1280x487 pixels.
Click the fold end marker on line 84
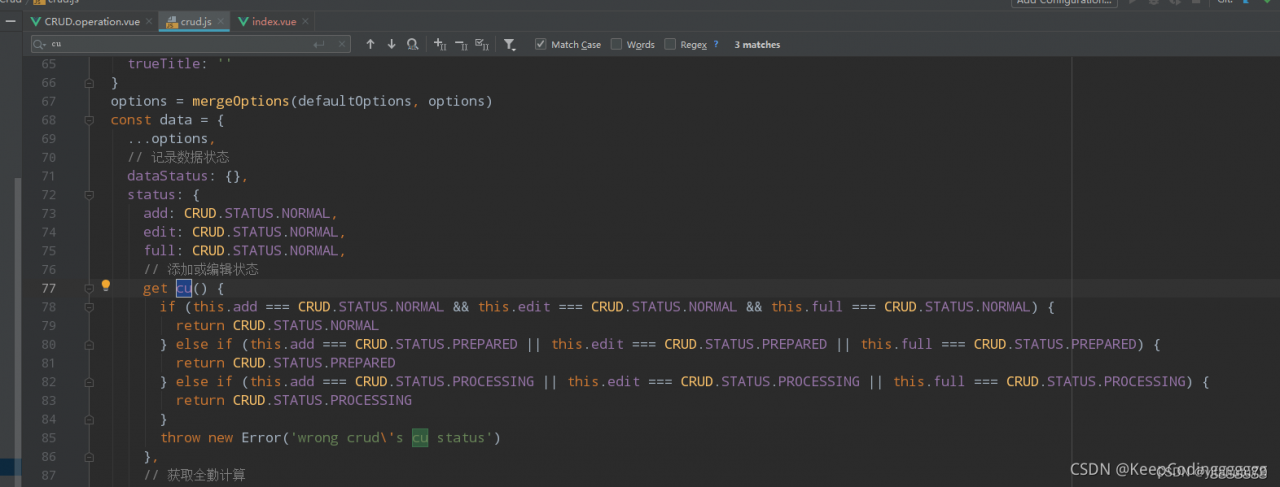(x=88, y=418)
